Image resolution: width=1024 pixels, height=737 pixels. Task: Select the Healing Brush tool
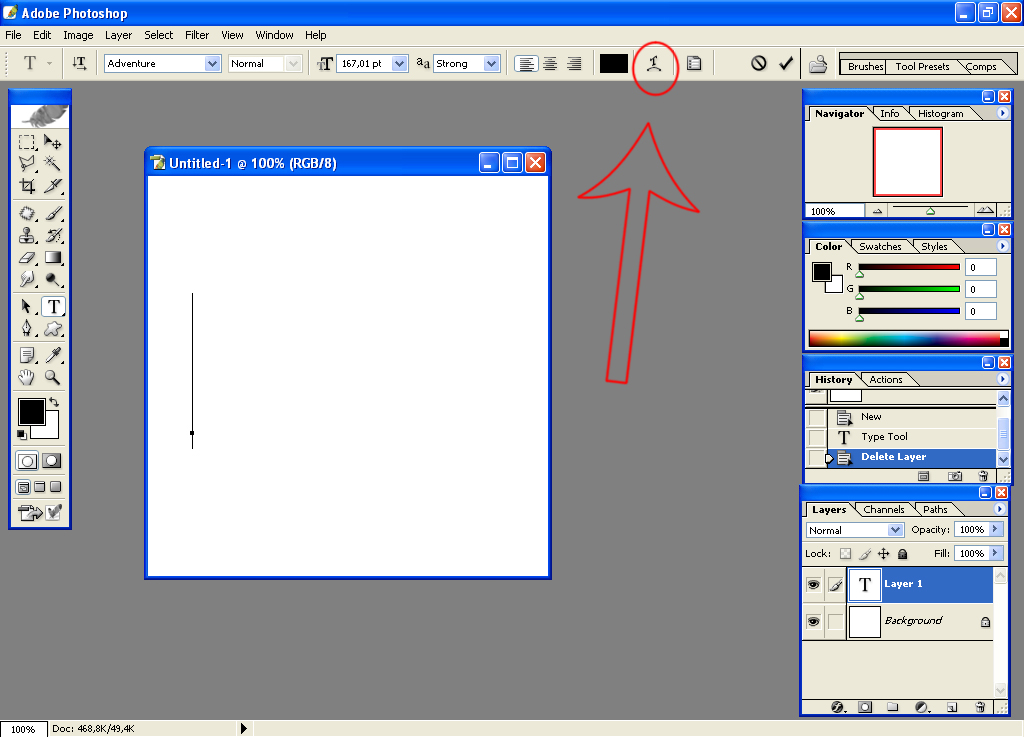coord(27,213)
